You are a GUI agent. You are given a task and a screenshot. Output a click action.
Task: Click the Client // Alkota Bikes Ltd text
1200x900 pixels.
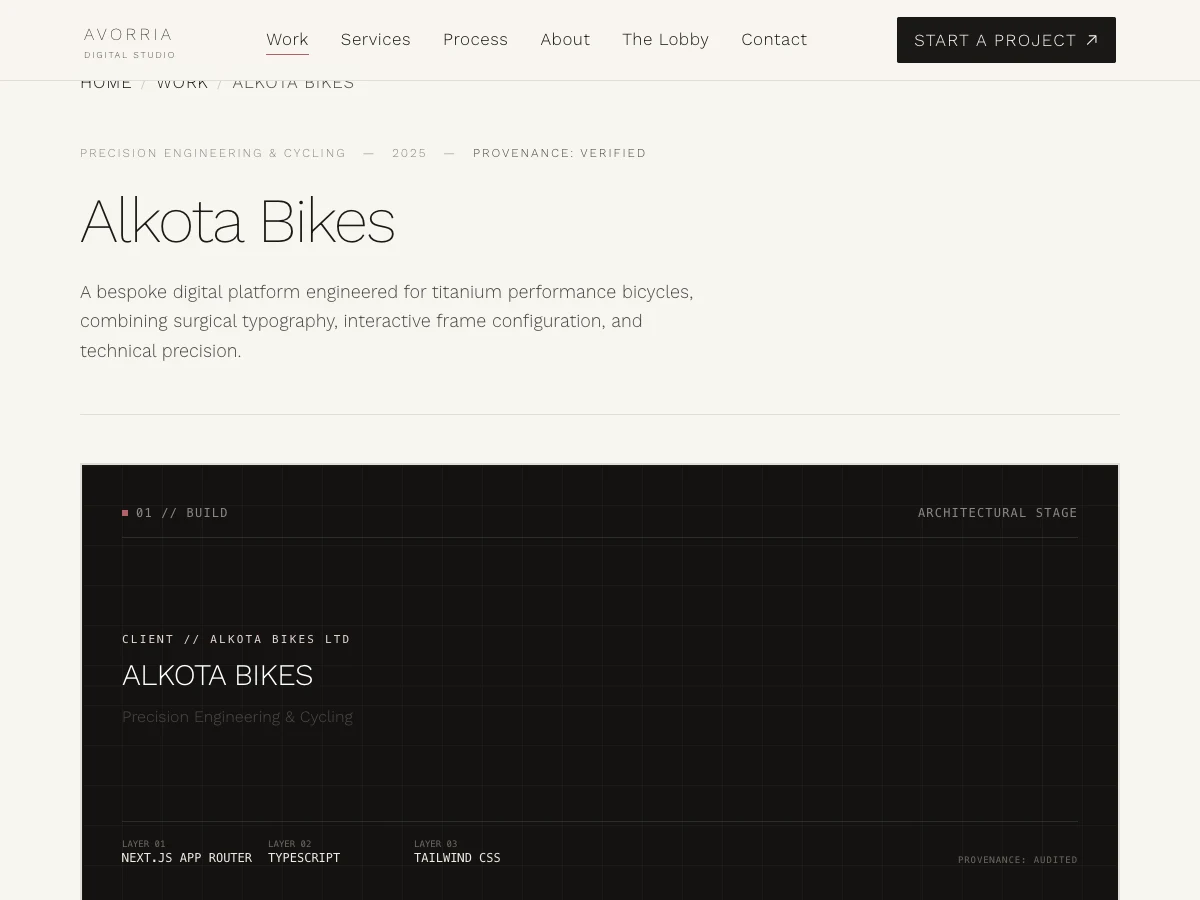coord(236,639)
